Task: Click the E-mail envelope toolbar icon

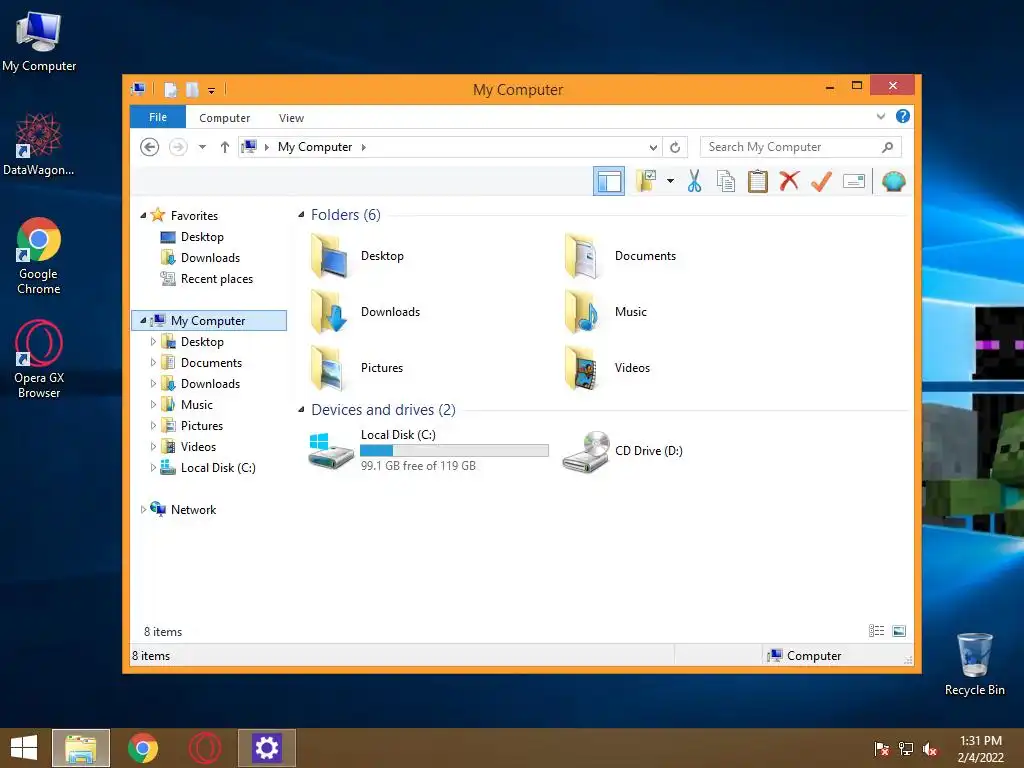Action: point(854,181)
